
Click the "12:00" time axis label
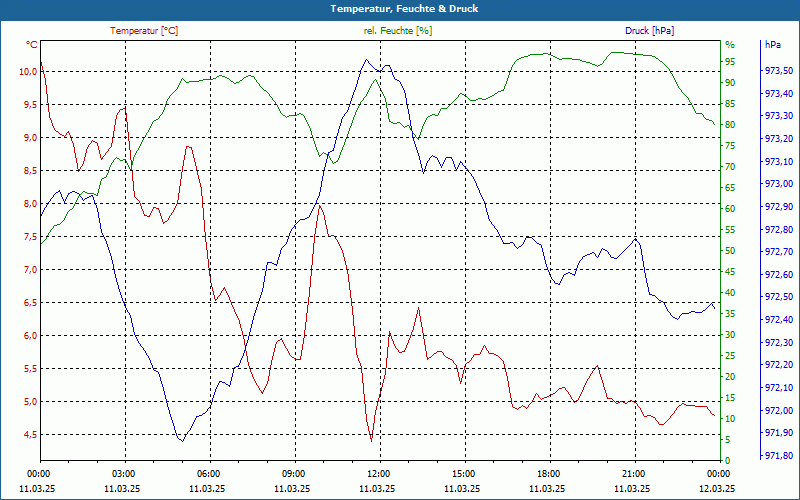378,474
